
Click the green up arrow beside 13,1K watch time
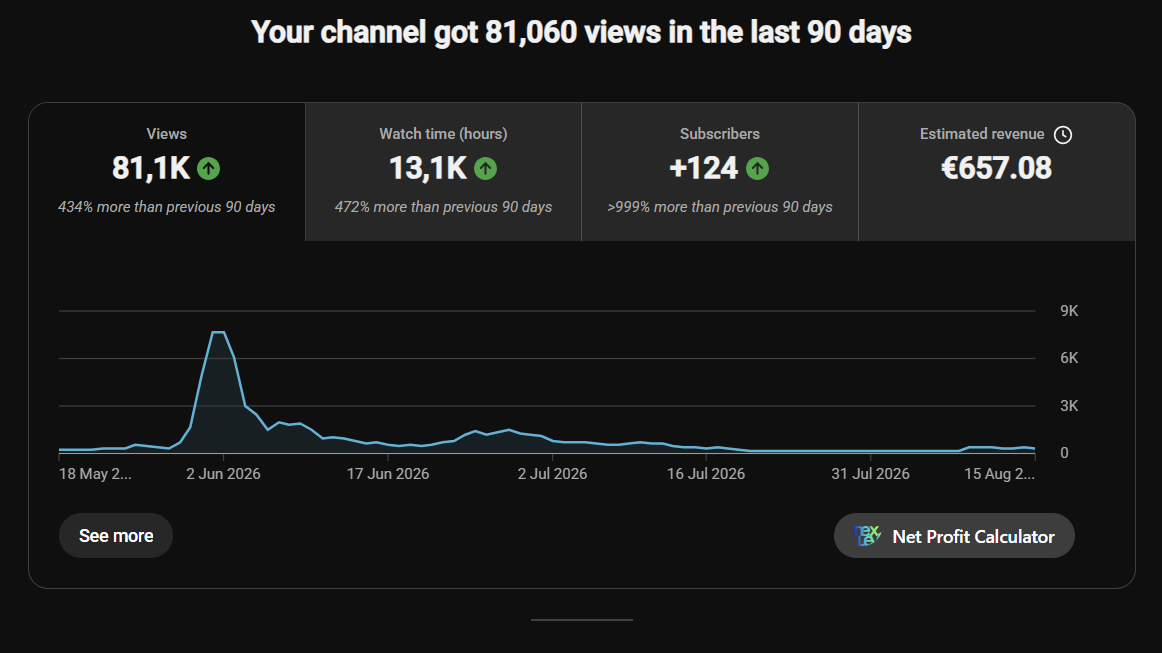pos(485,168)
